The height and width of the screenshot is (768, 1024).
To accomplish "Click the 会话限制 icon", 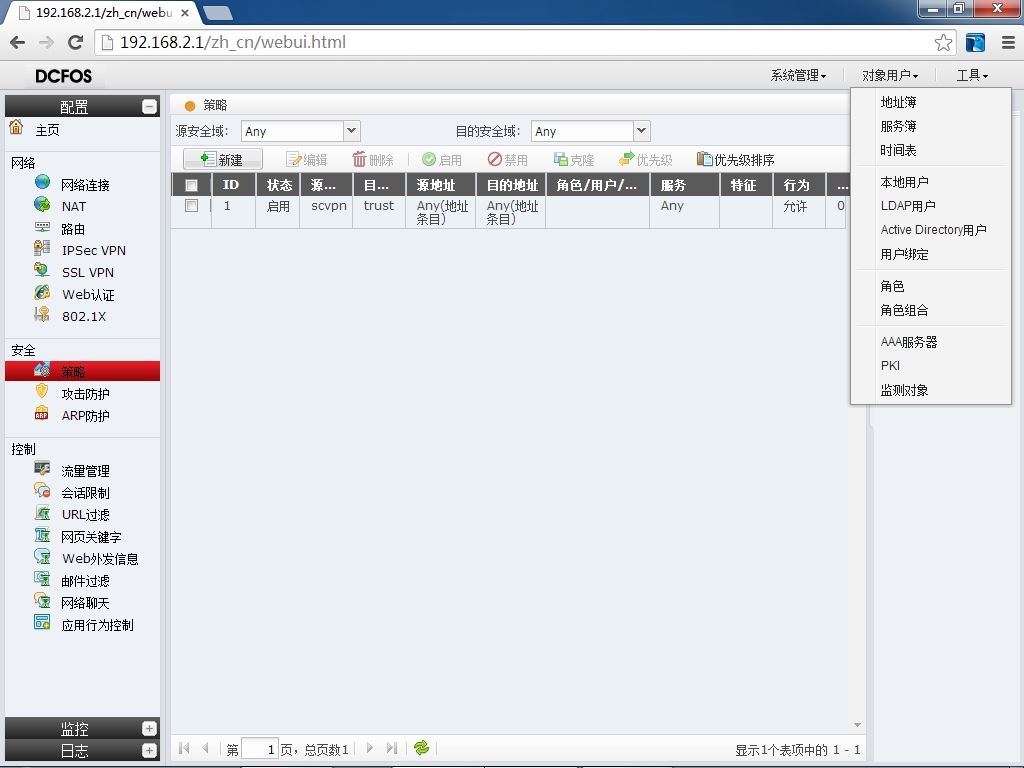I will pyautogui.click(x=42, y=490).
